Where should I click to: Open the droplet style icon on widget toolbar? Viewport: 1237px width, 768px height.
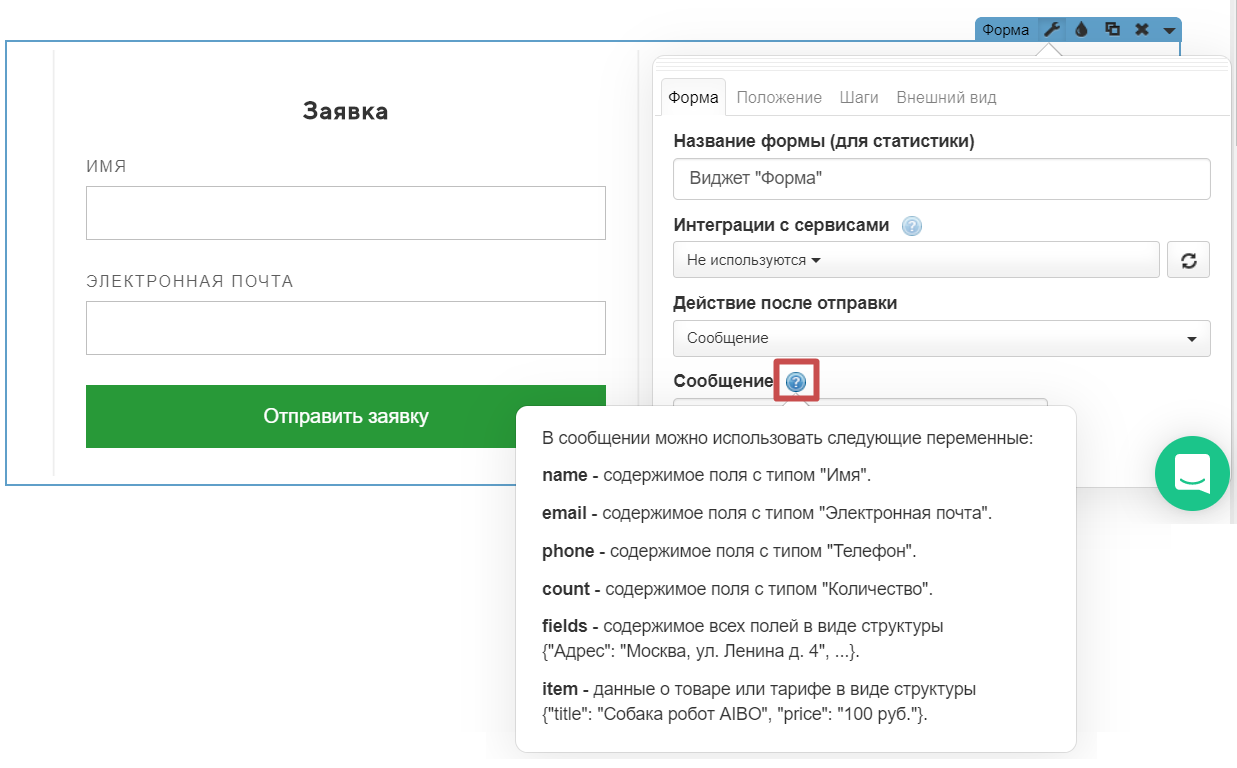pyautogui.click(x=1081, y=29)
